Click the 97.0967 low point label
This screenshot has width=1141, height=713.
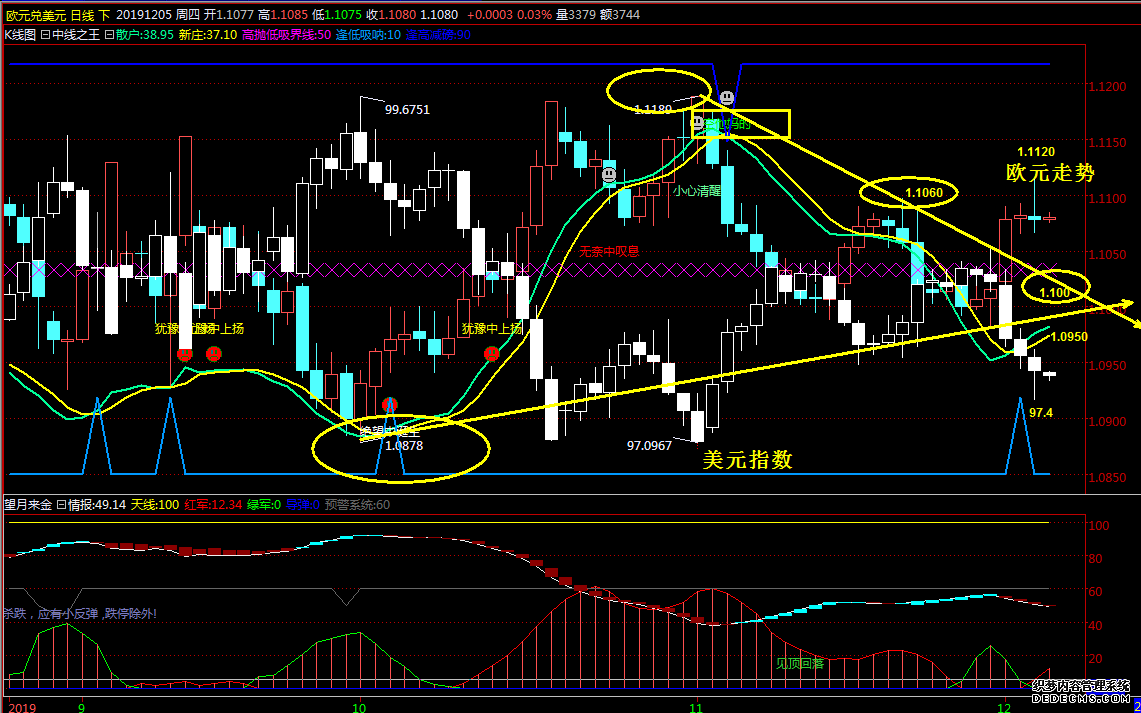pos(650,445)
